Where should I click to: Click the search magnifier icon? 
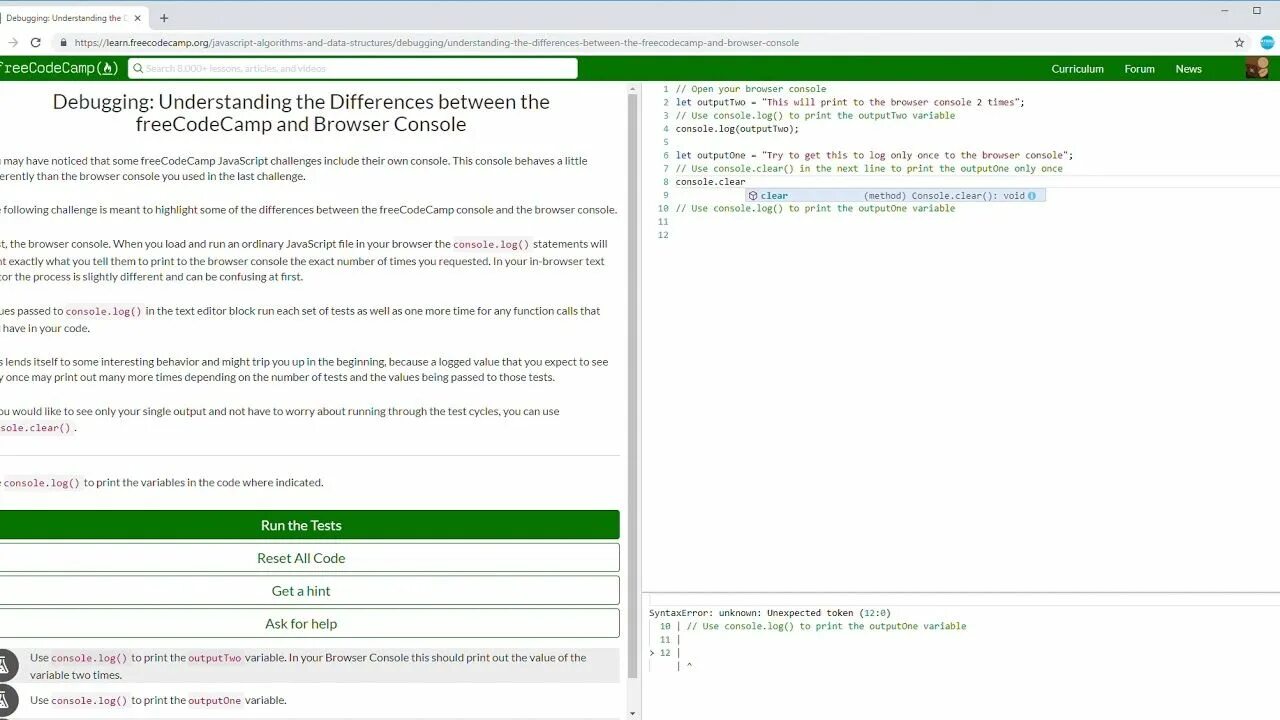click(x=136, y=68)
